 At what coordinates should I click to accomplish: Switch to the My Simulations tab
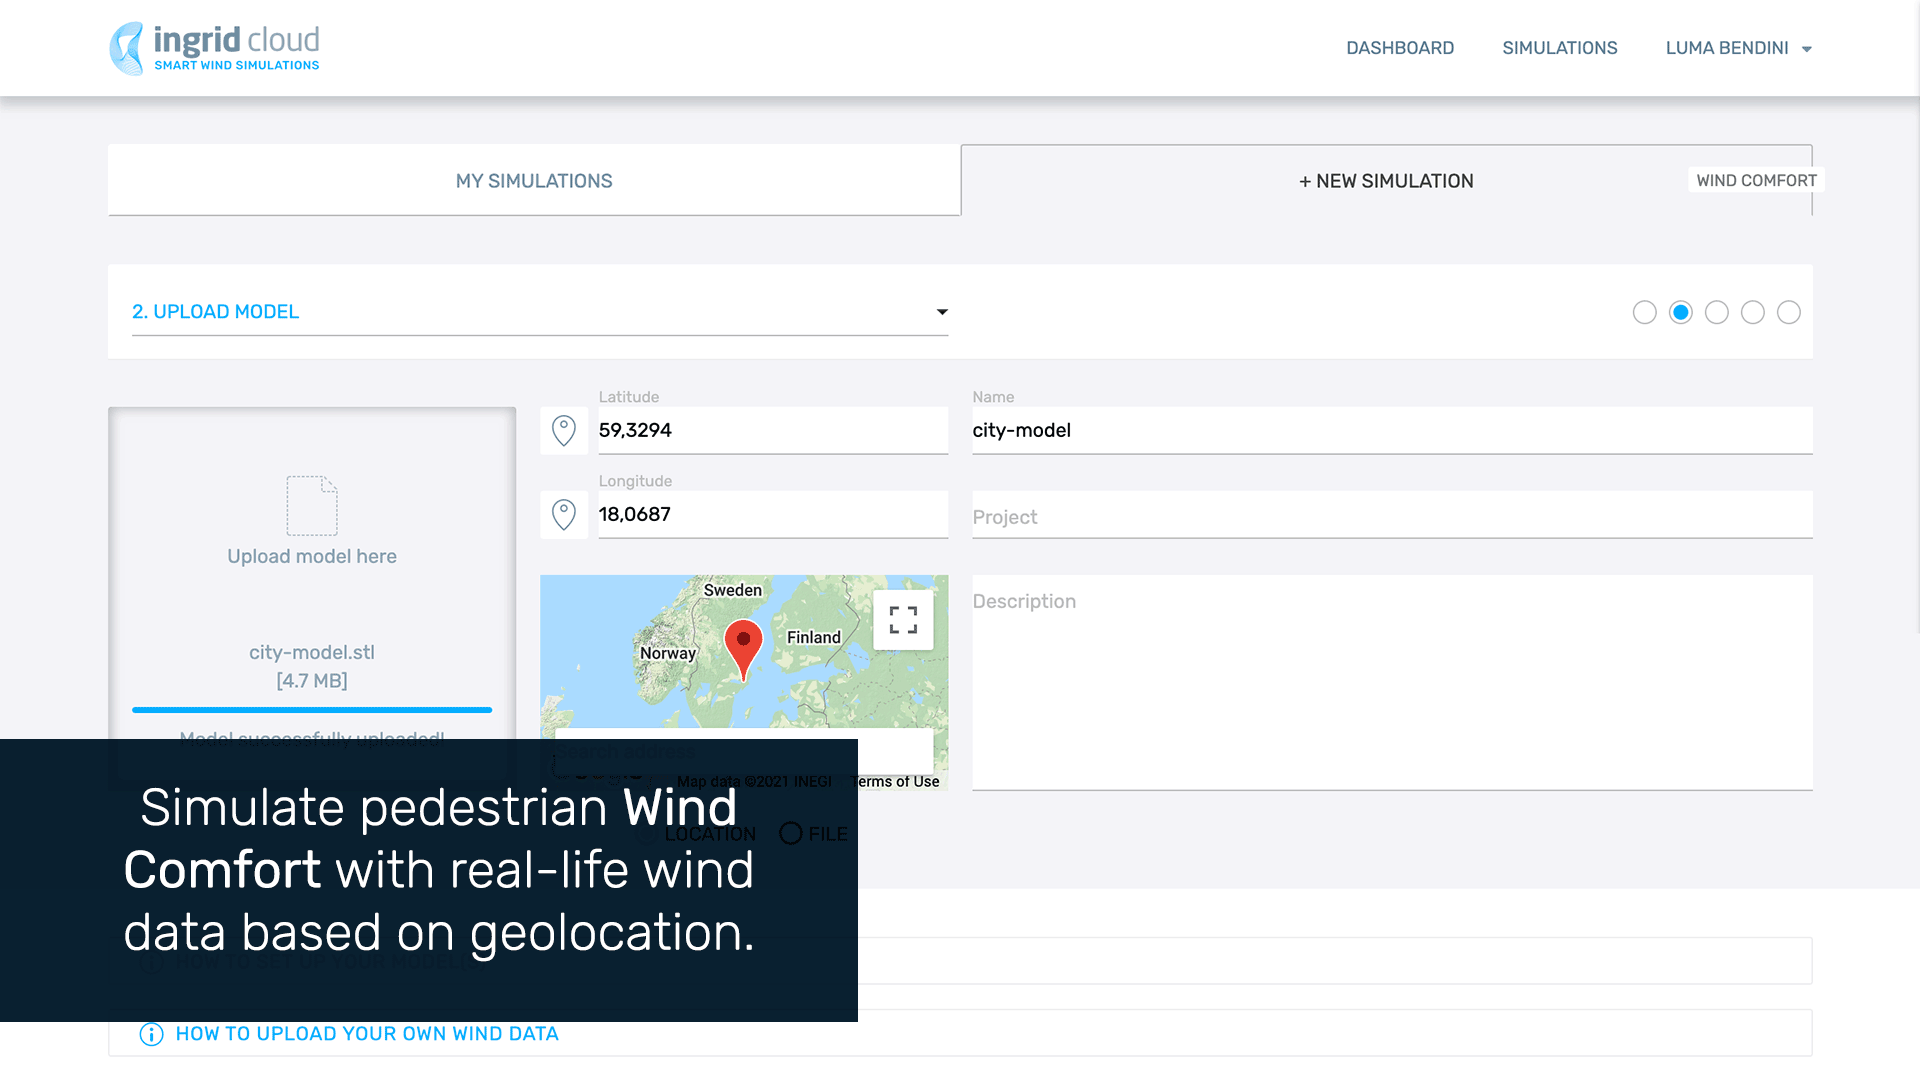pos(534,181)
